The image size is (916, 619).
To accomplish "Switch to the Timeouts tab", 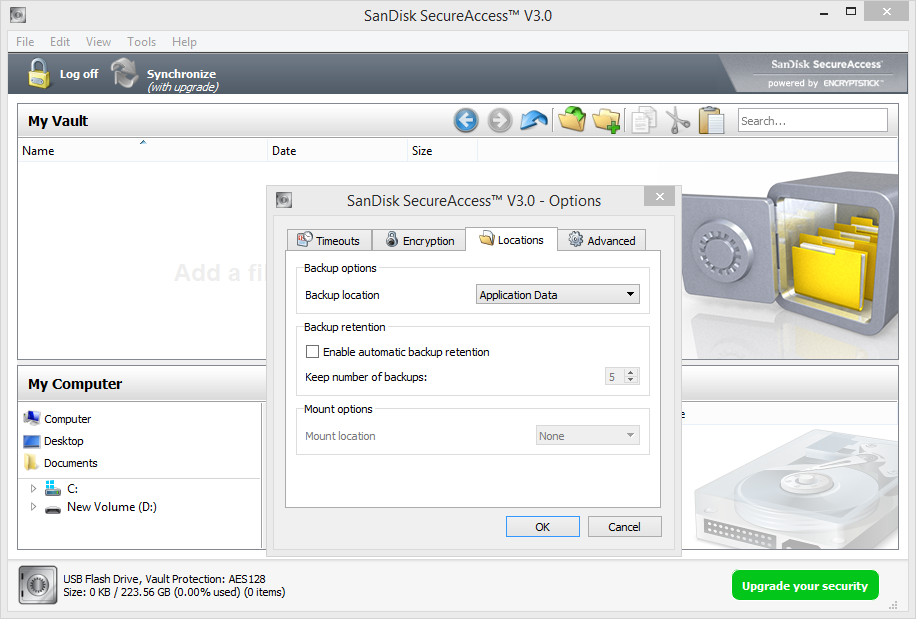I will 329,240.
